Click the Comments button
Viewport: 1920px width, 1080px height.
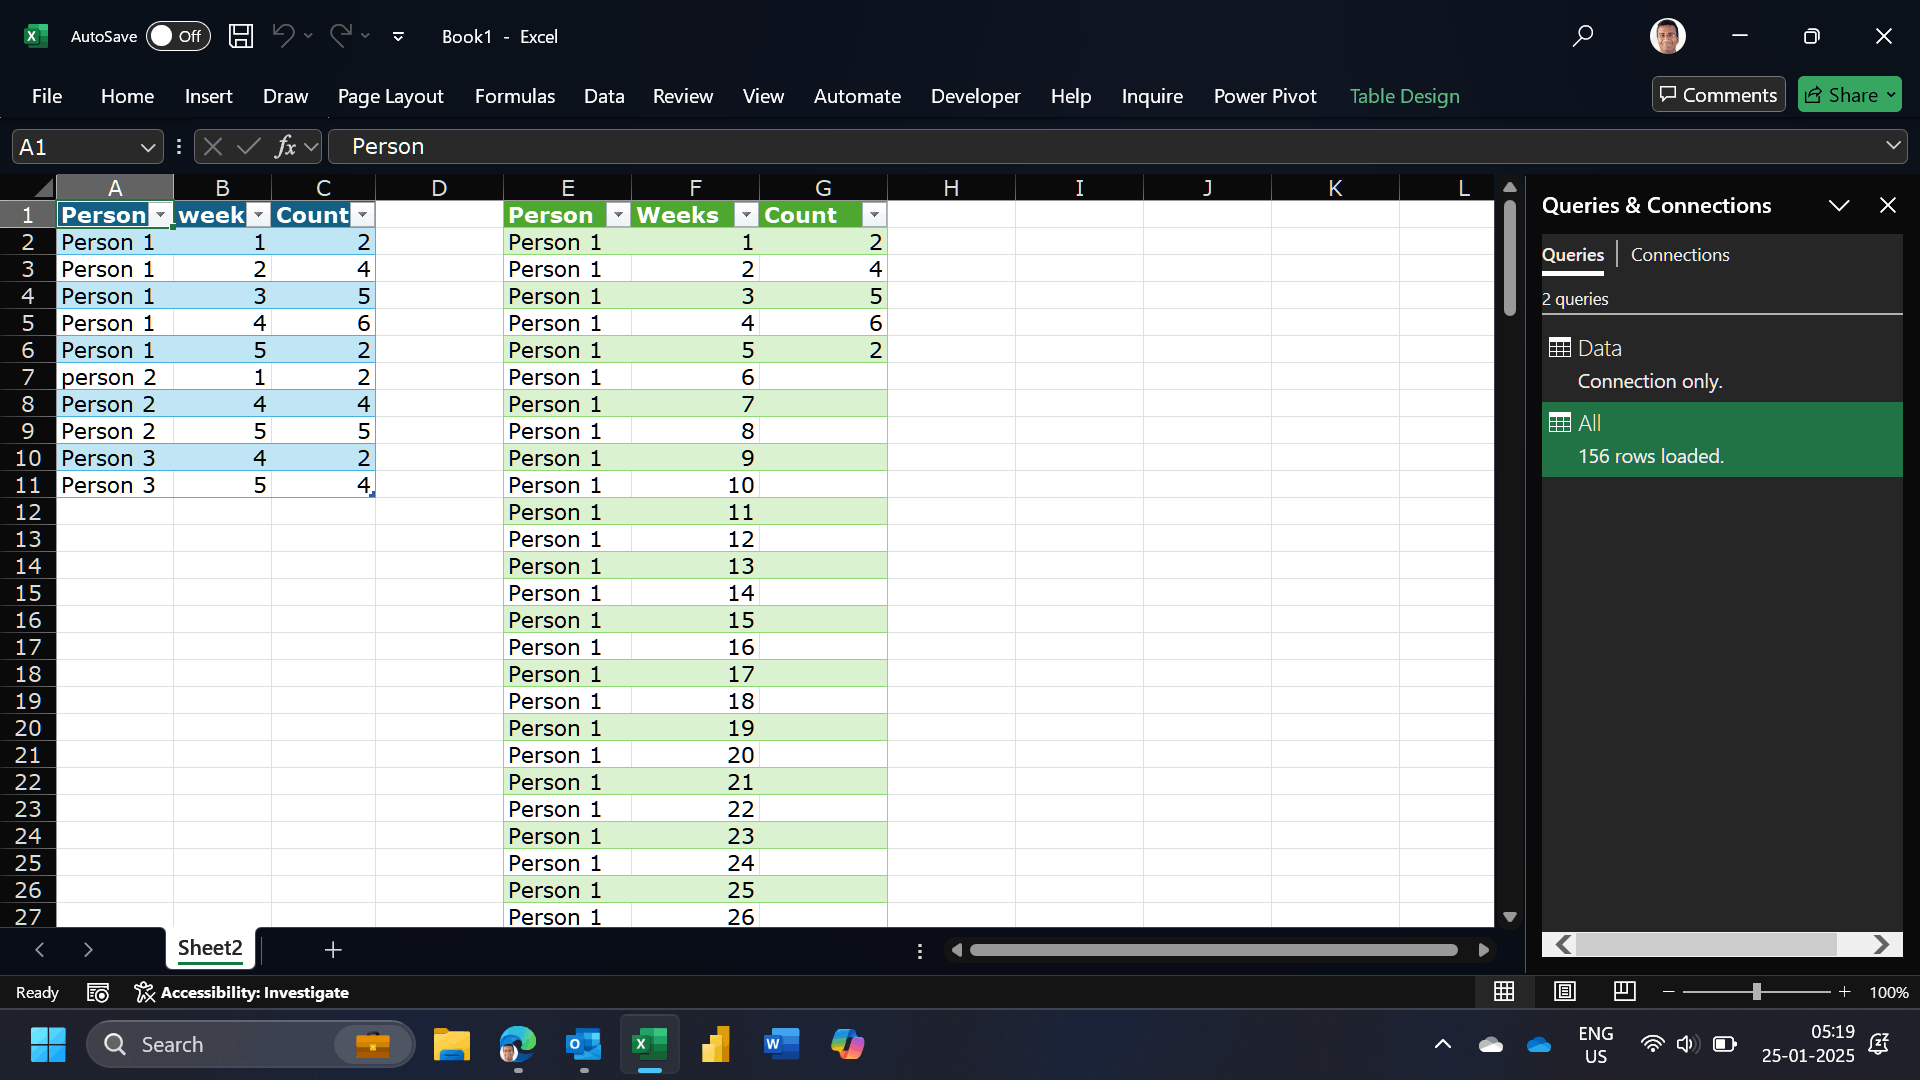tap(1718, 95)
